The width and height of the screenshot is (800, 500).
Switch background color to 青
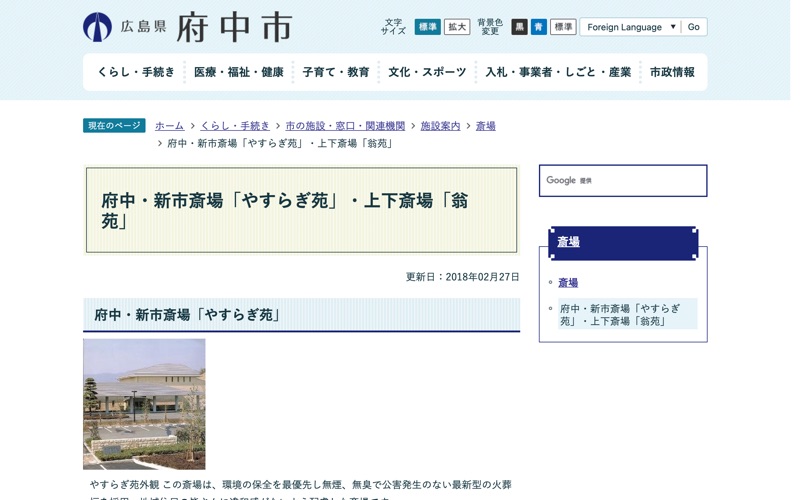[x=539, y=27]
